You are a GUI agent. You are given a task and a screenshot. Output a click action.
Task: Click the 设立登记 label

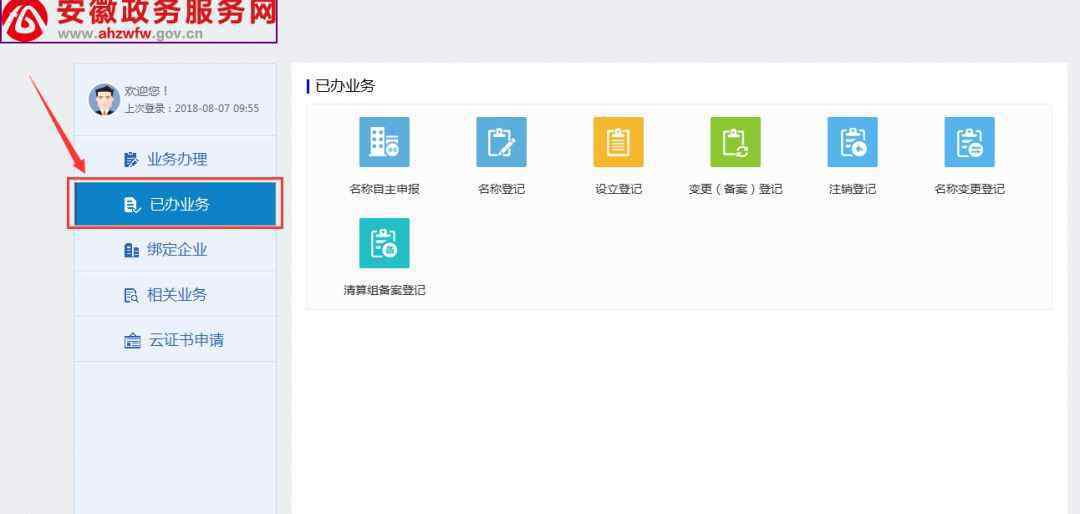[619, 189]
